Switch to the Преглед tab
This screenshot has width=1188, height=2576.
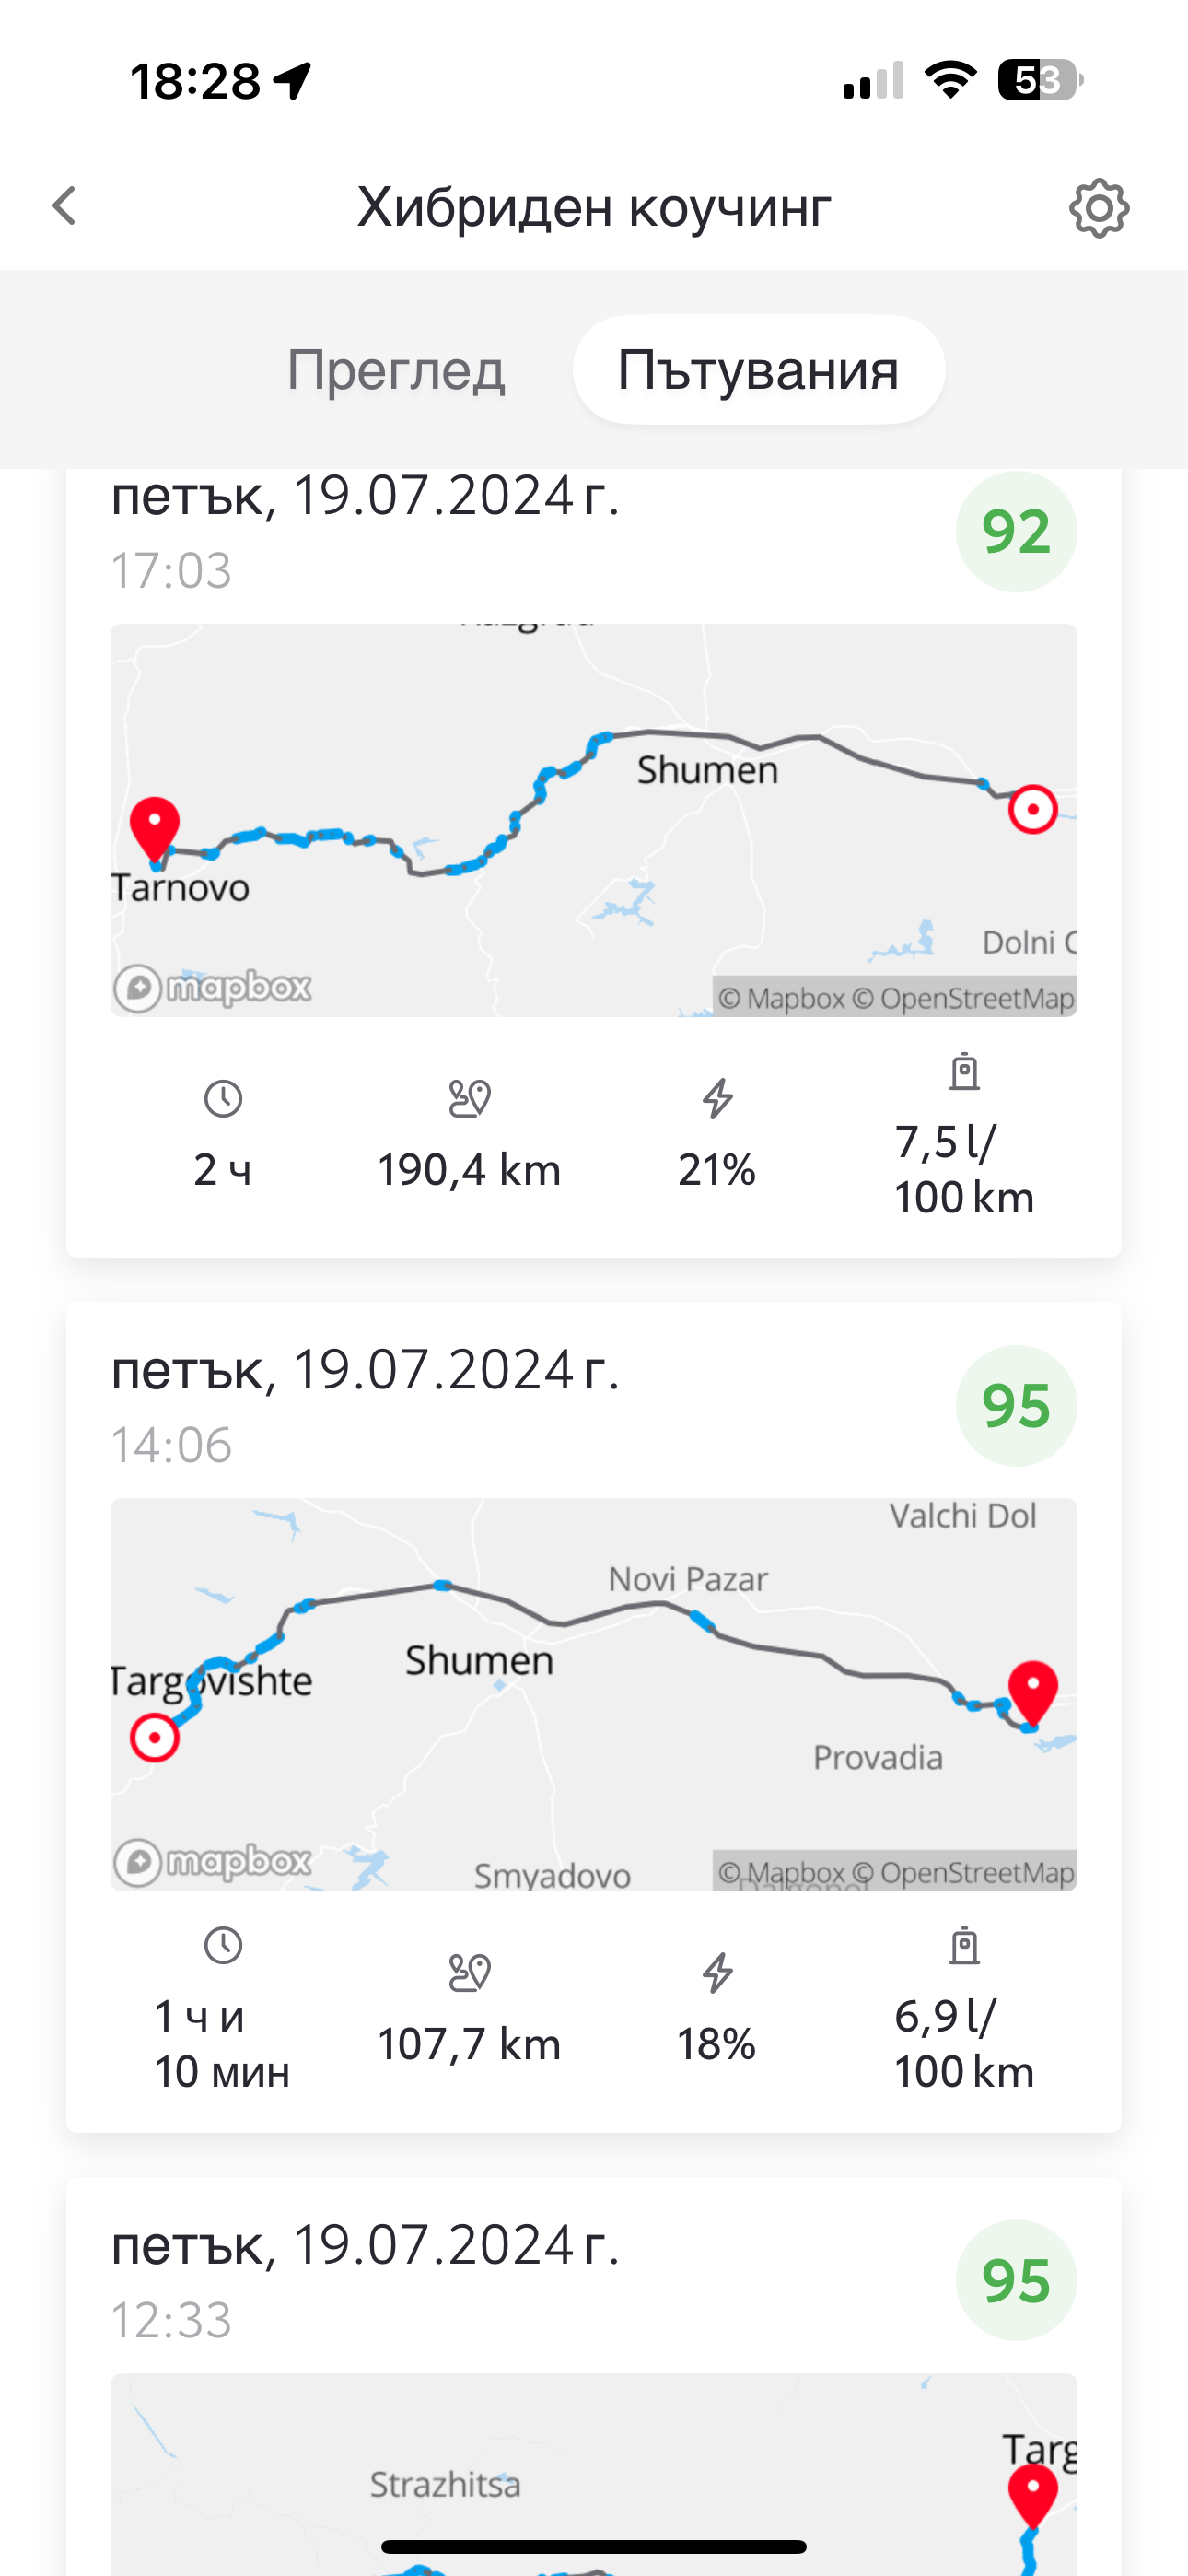pyautogui.click(x=396, y=370)
